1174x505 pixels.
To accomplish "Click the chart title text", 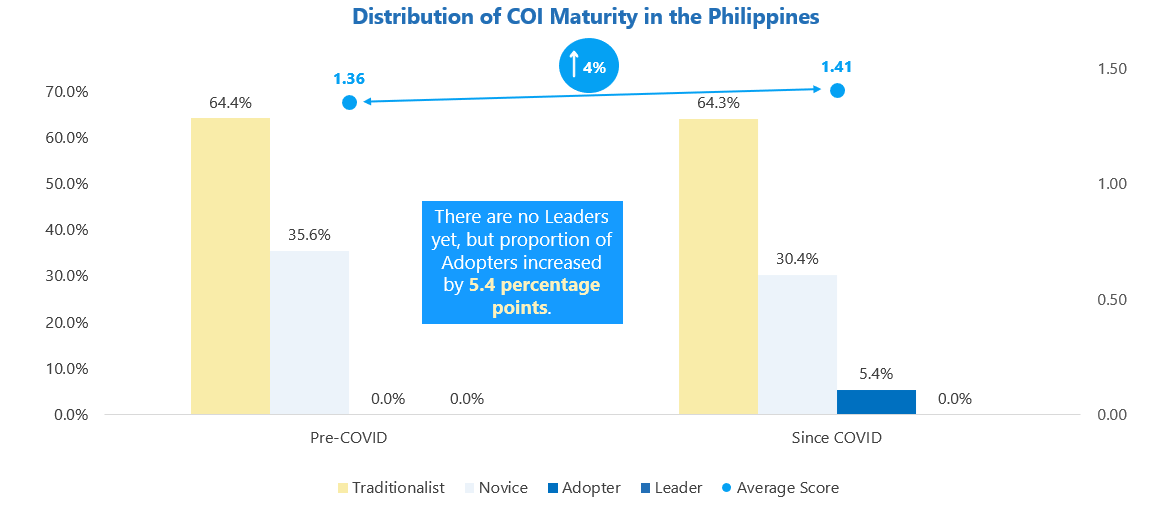I will [586, 17].
